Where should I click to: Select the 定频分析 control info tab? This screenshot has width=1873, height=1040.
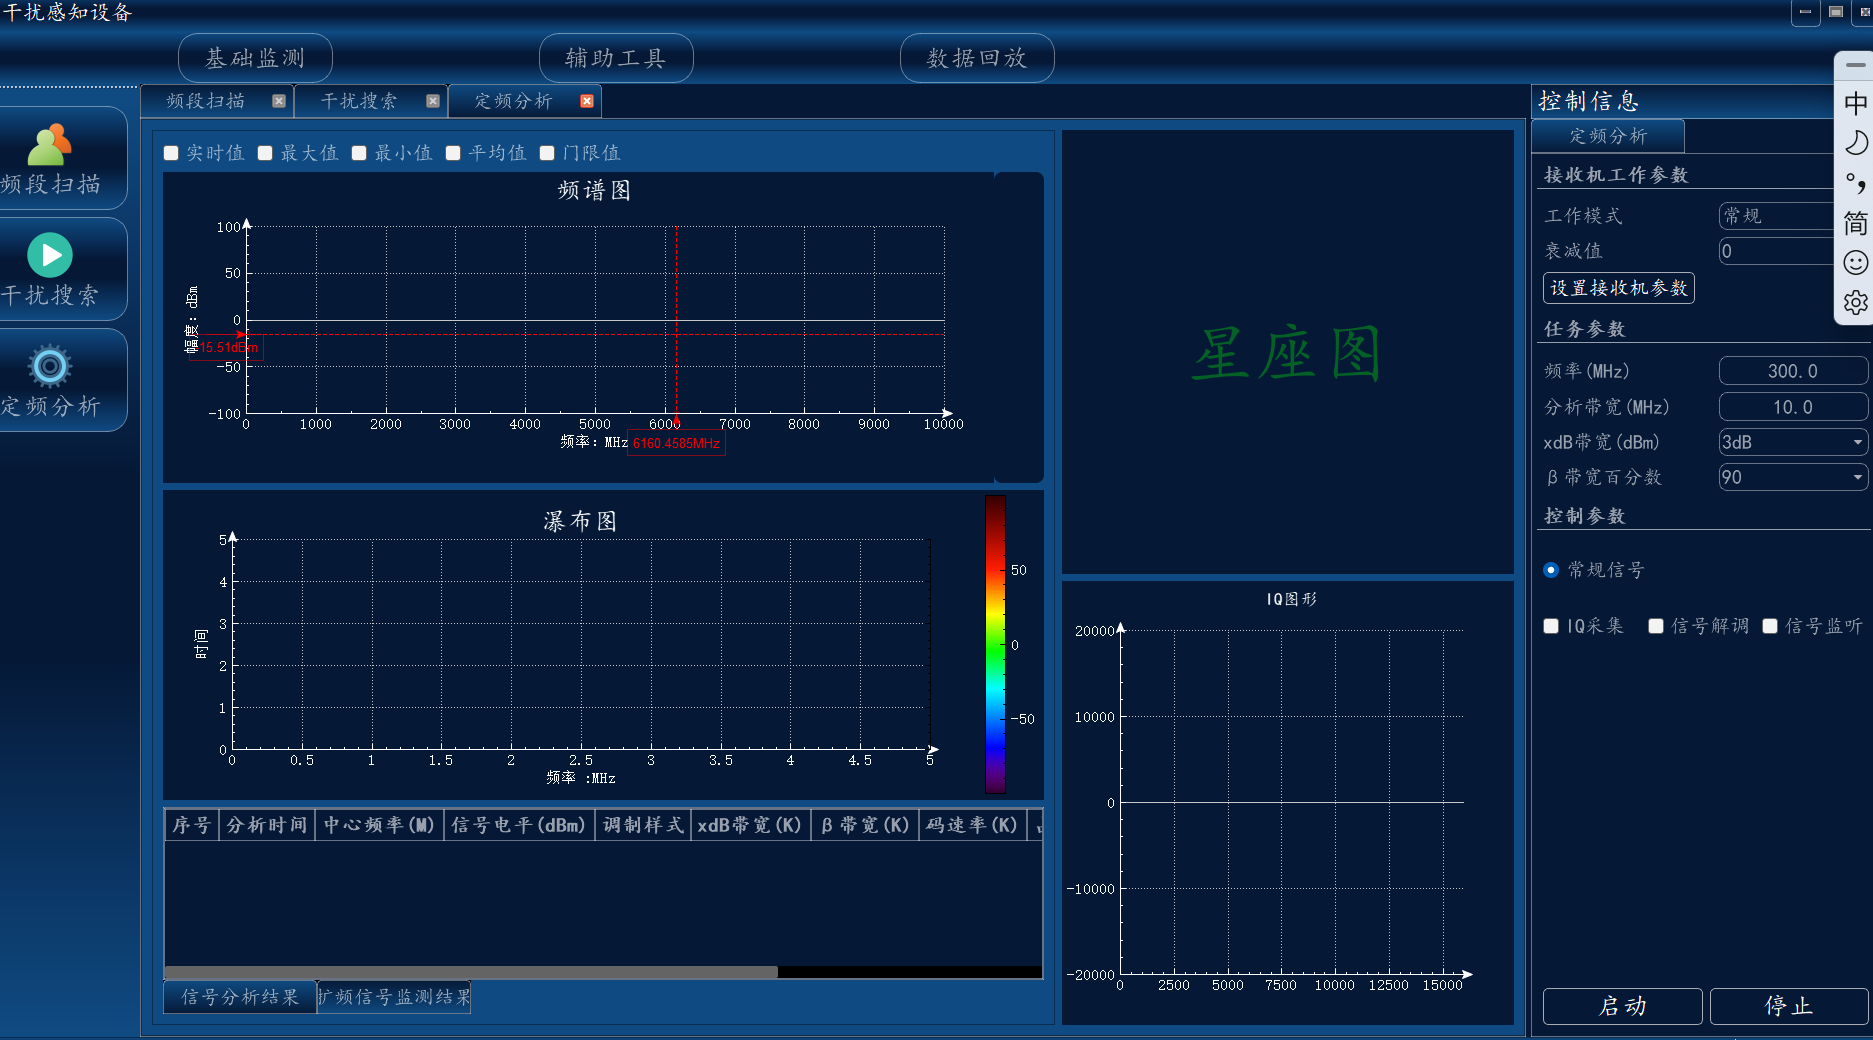(1608, 136)
